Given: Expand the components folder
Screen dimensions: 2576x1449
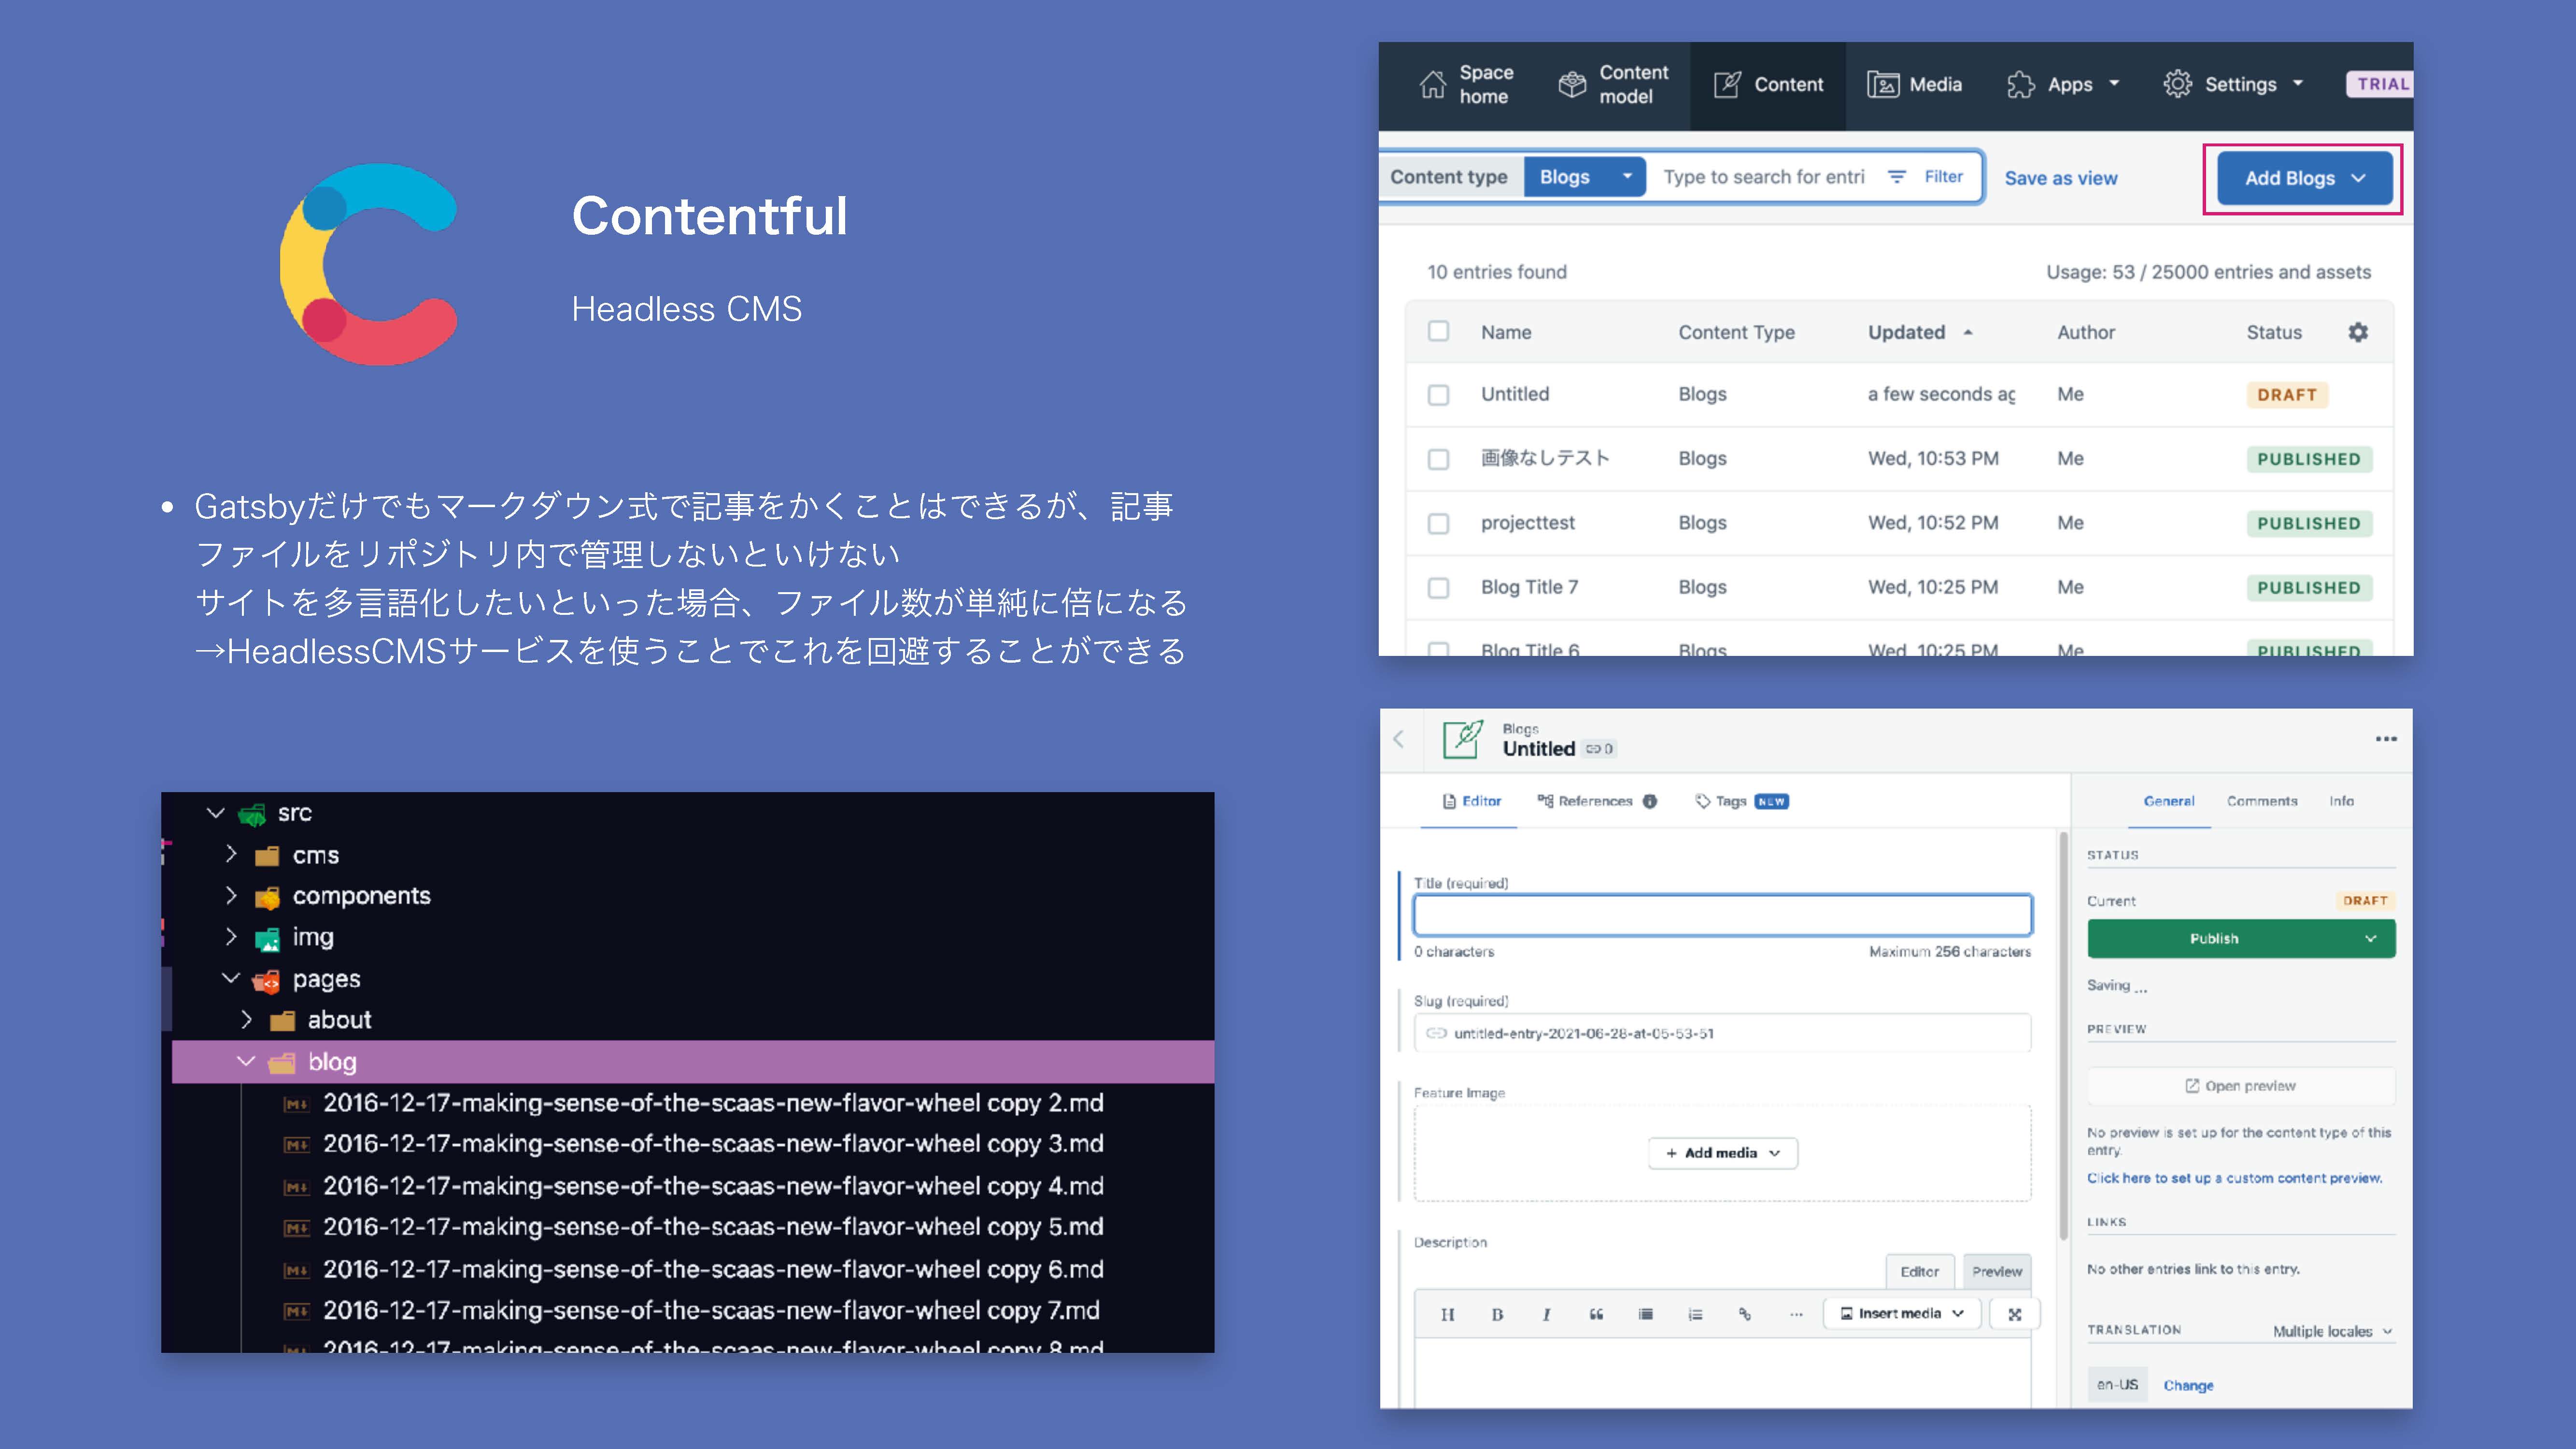Looking at the screenshot, I should pyautogui.click(x=231, y=895).
